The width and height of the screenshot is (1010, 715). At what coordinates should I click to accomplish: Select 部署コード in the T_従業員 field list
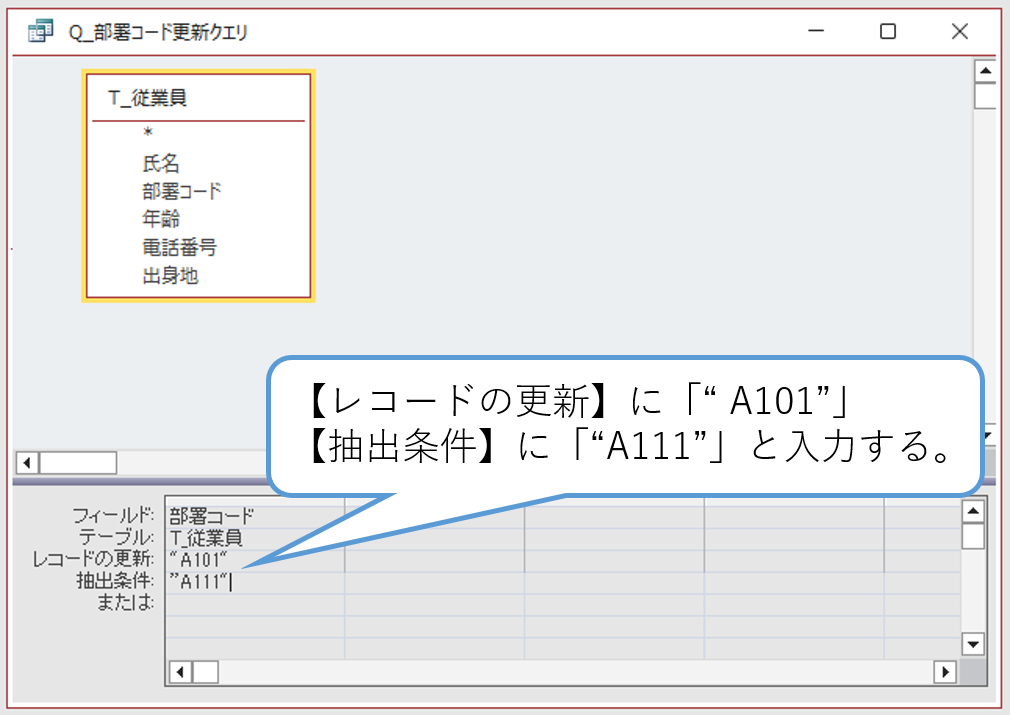click(x=181, y=191)
